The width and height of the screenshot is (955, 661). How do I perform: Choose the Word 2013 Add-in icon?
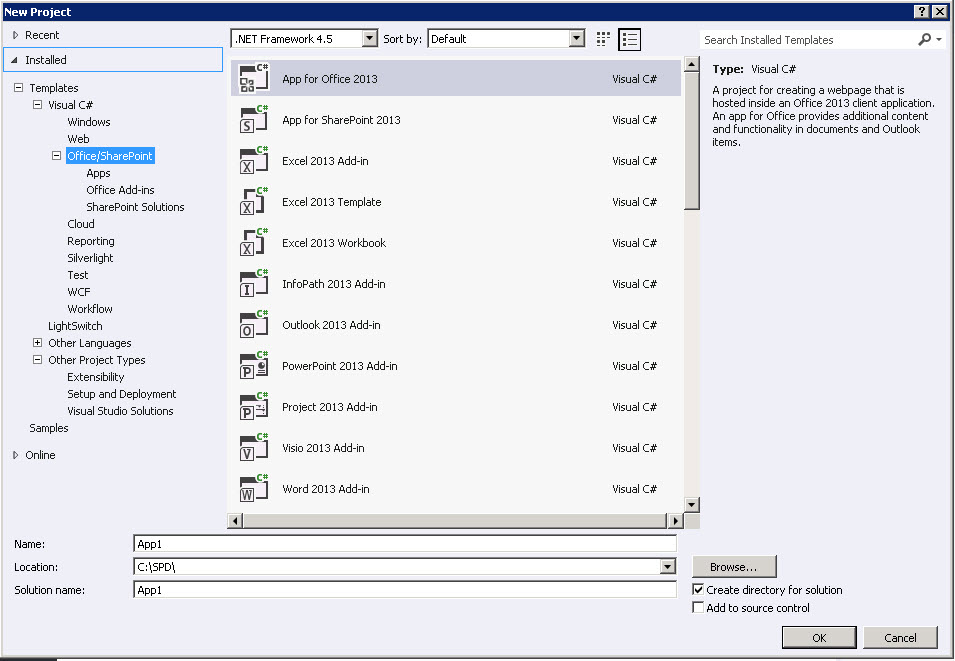click(x=254, y=489)
